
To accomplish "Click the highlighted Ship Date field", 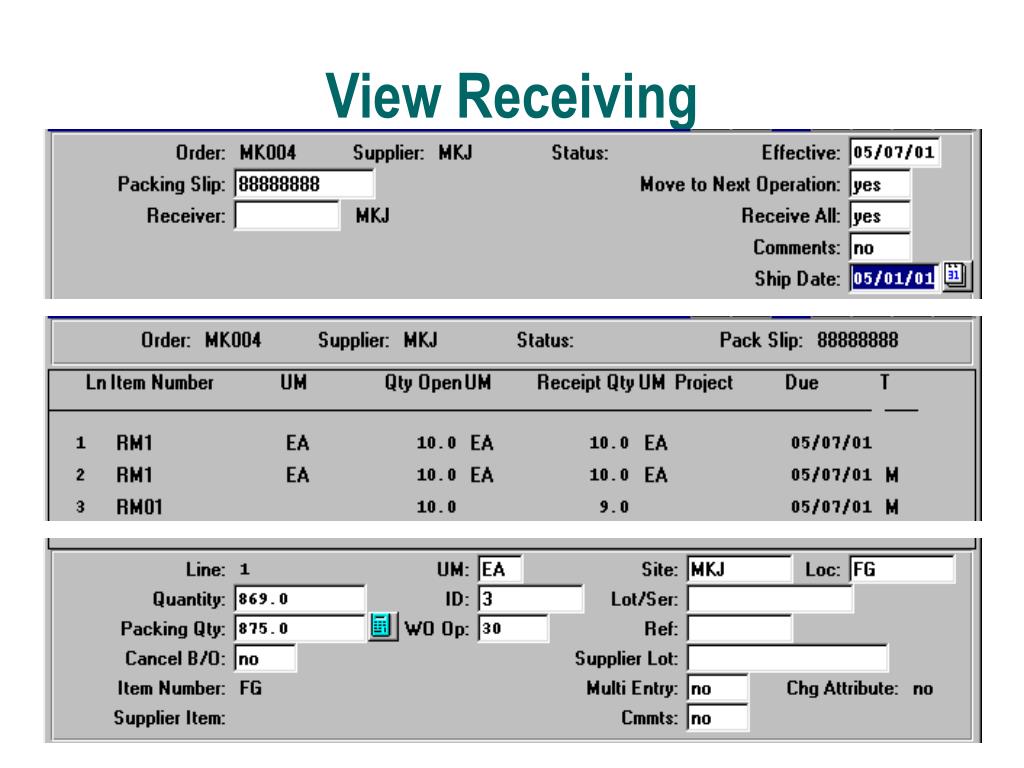I will (x=894, y=278).
